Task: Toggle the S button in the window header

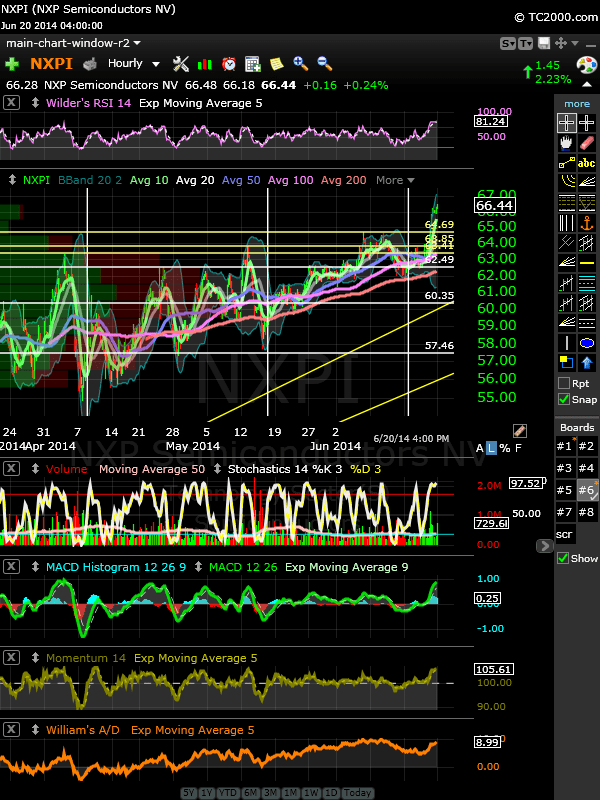Action: pyautogui.click(x=508, y=44)
